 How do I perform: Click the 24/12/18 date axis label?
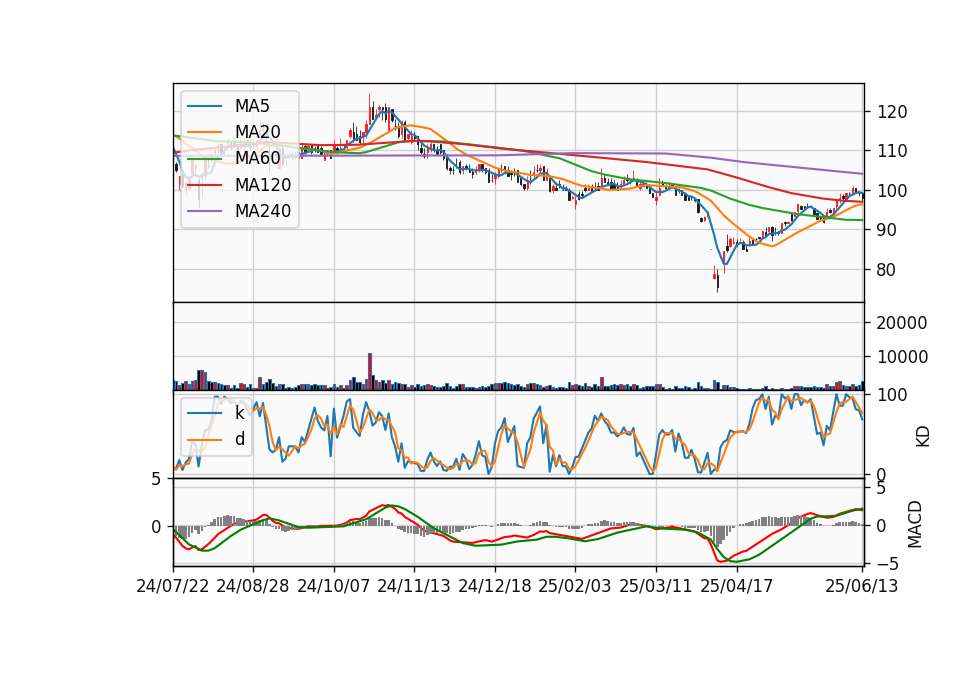click(495, 586)
